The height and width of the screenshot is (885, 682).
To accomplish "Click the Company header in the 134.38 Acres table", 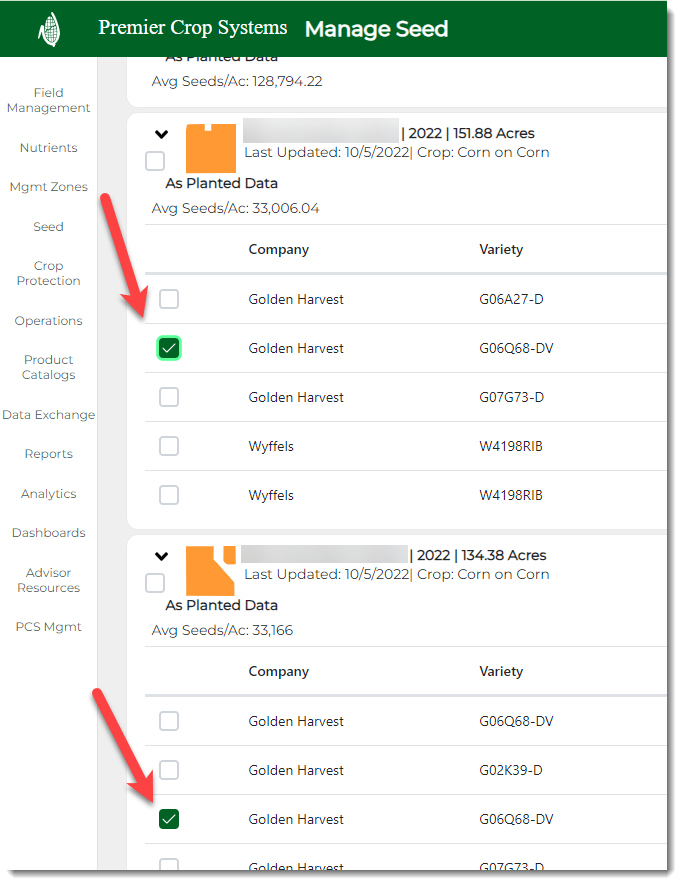I will pyautogui.click(x=279, y=672).
